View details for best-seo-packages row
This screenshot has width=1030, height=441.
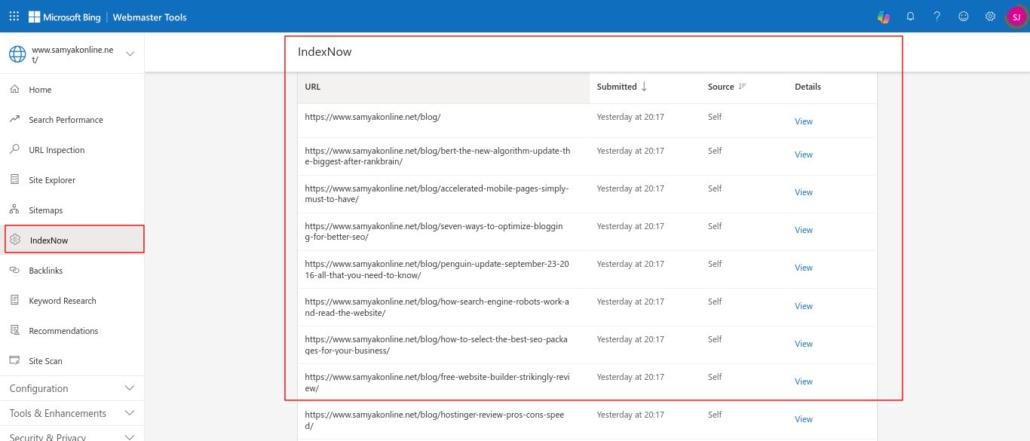pos(803,344)
